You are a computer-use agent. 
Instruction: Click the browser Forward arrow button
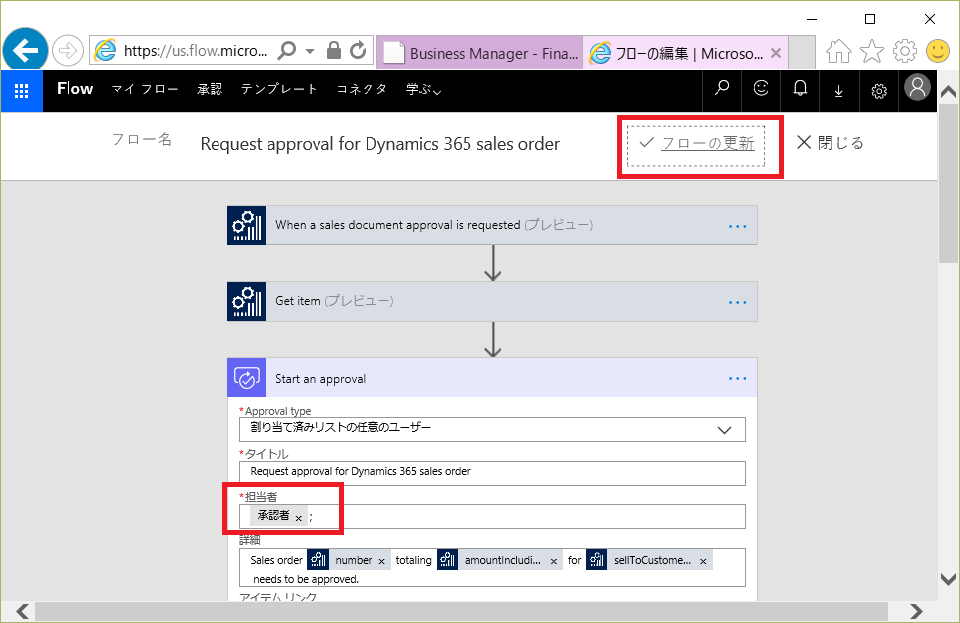[67, 51]
